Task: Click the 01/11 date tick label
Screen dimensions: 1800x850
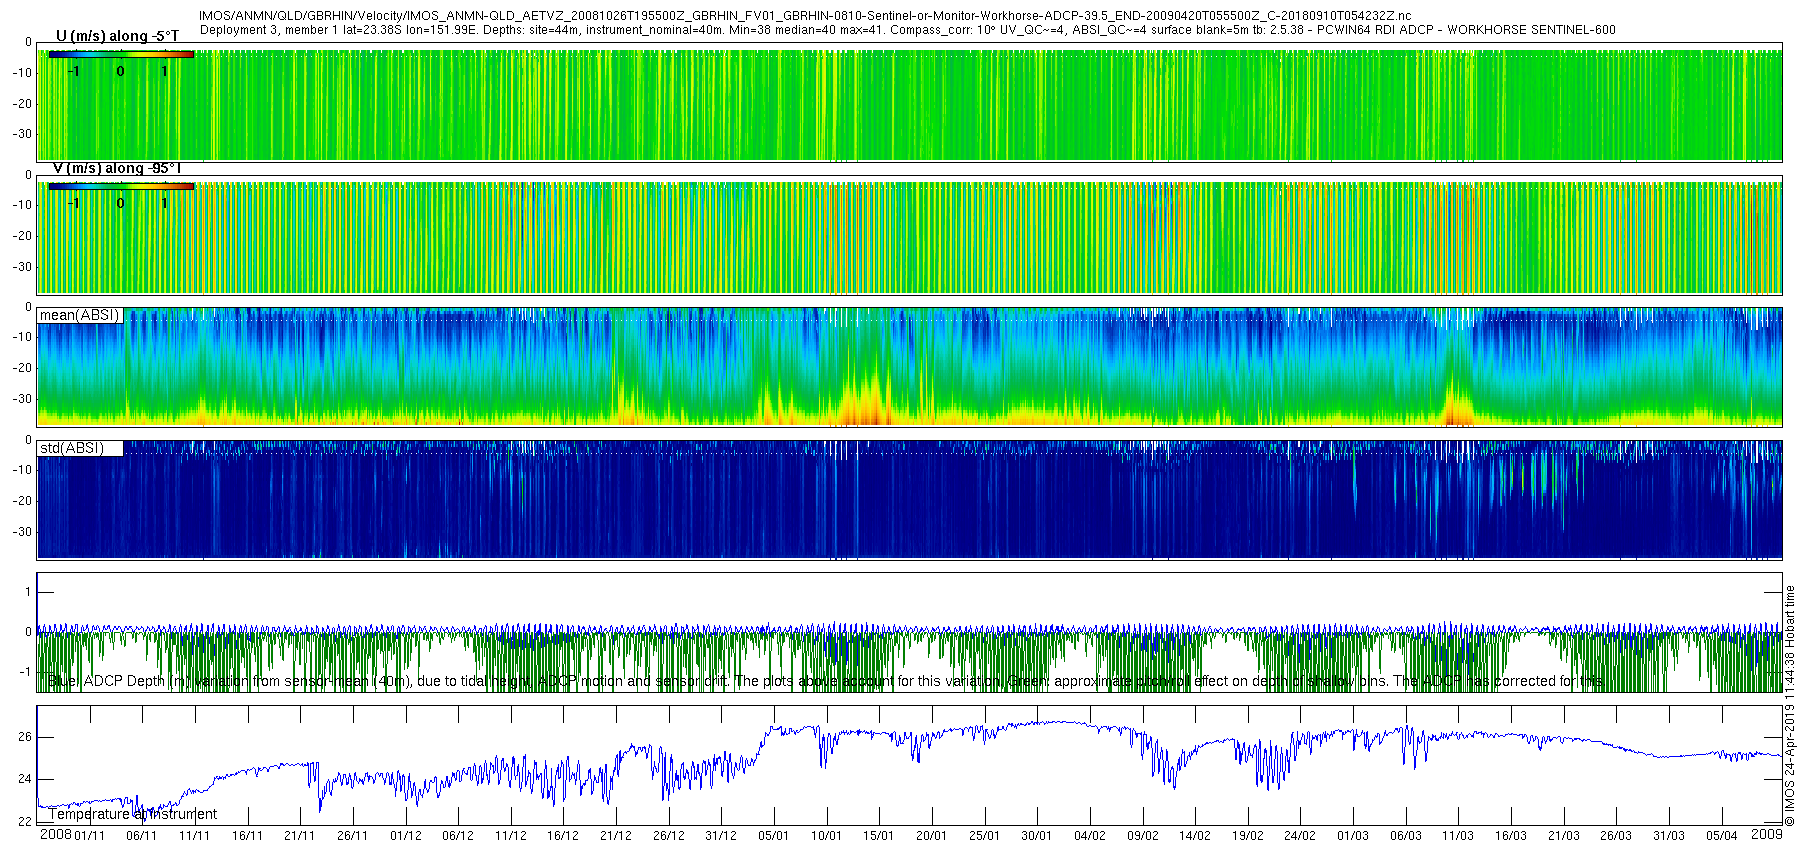Action: click(89, 836)
